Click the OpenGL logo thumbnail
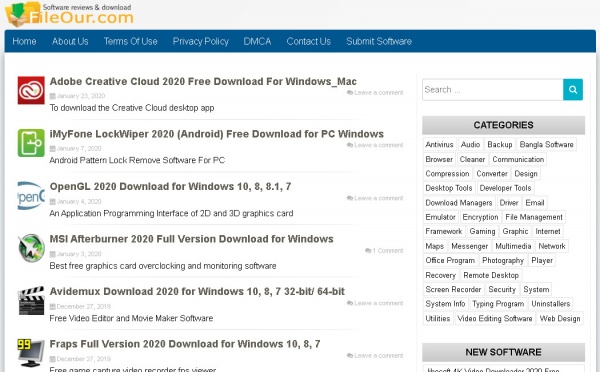The image size is (600, 372). (31, 196)
